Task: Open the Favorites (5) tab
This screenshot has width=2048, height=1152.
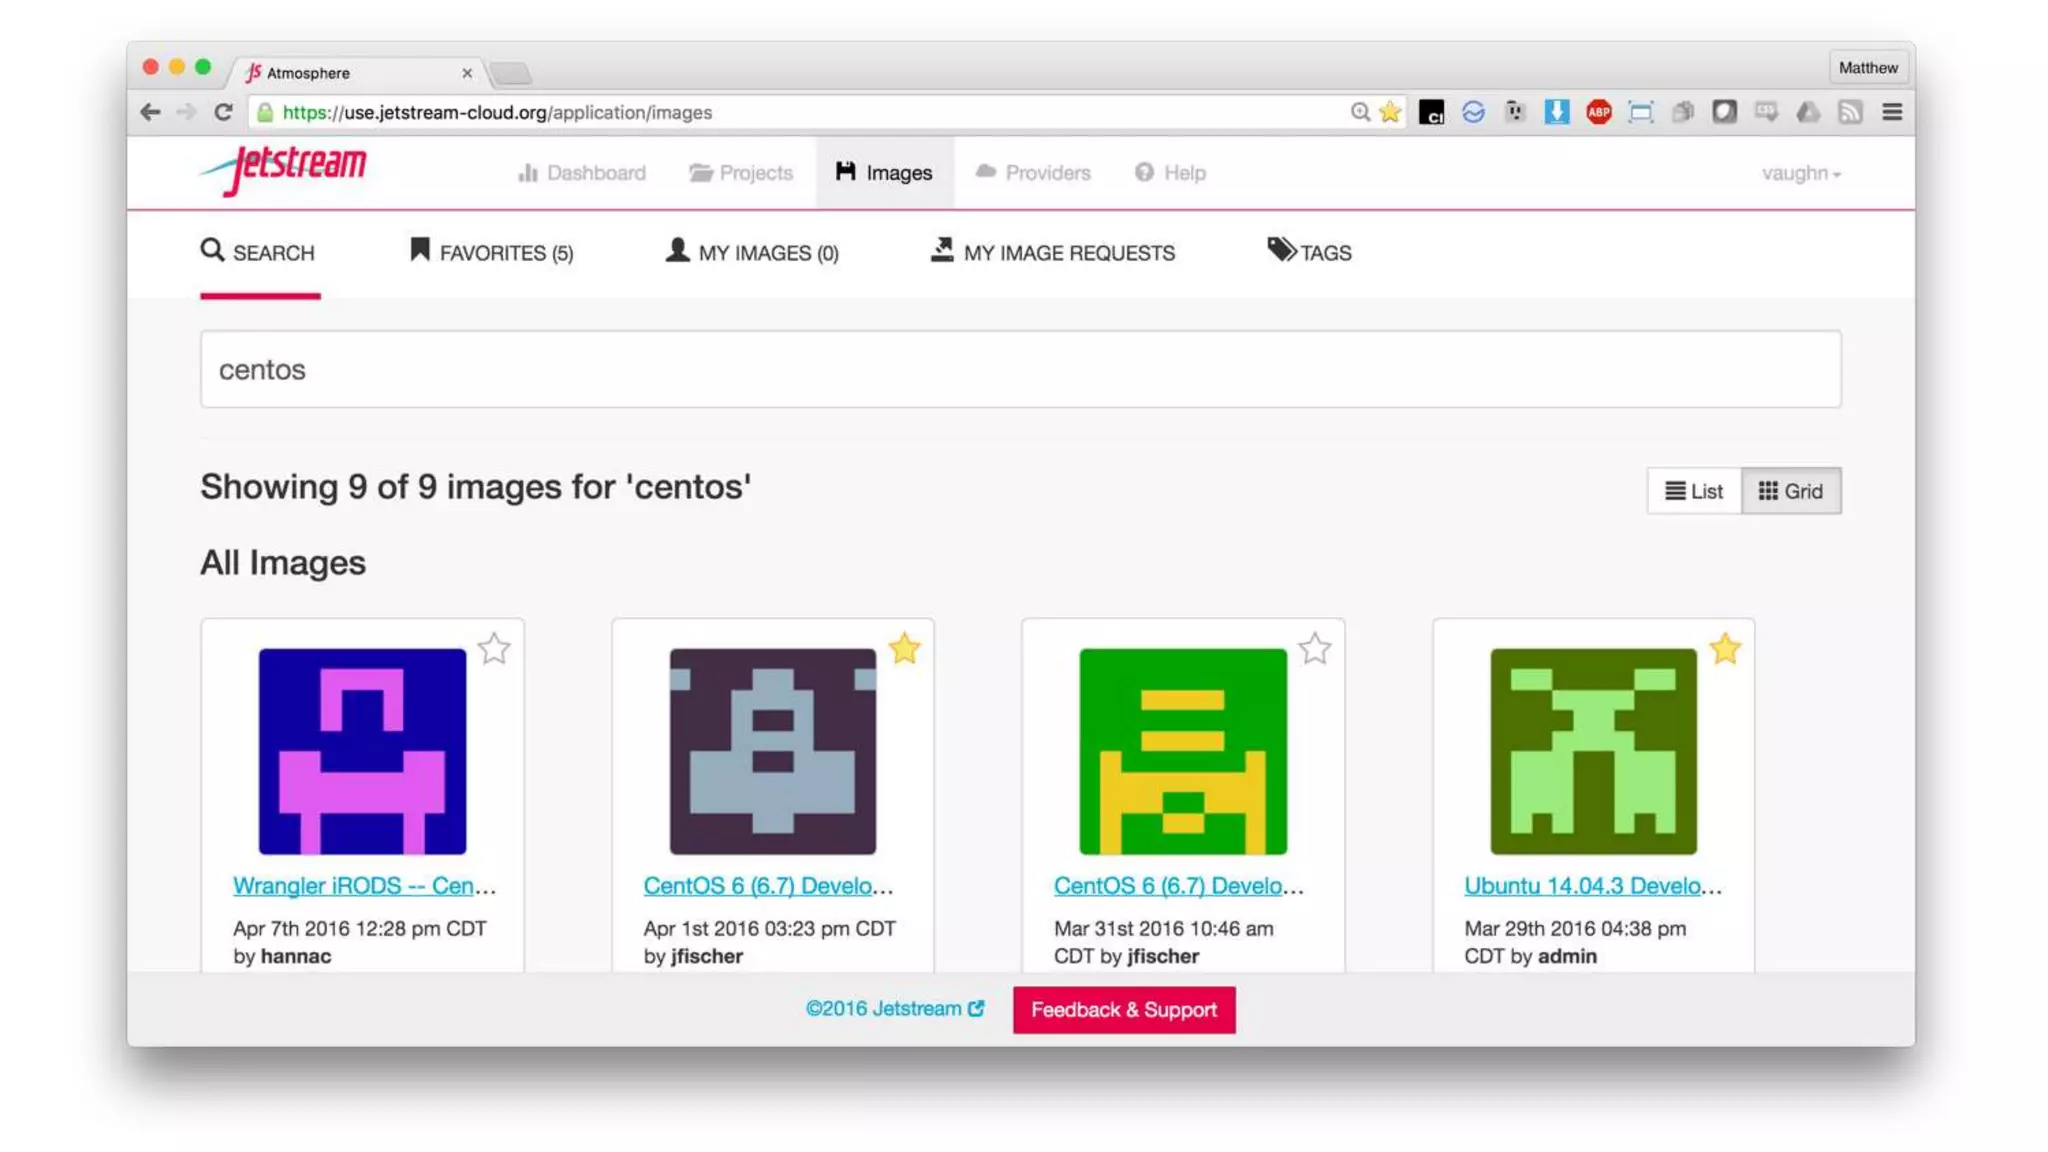Action: [492, 253]
